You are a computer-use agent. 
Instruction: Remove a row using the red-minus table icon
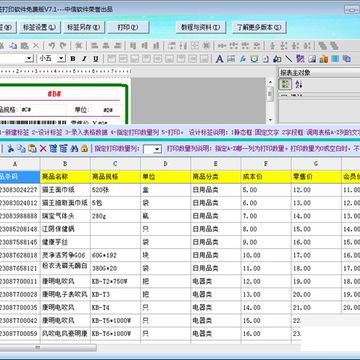pyautogui.click(x=63, y=148)
